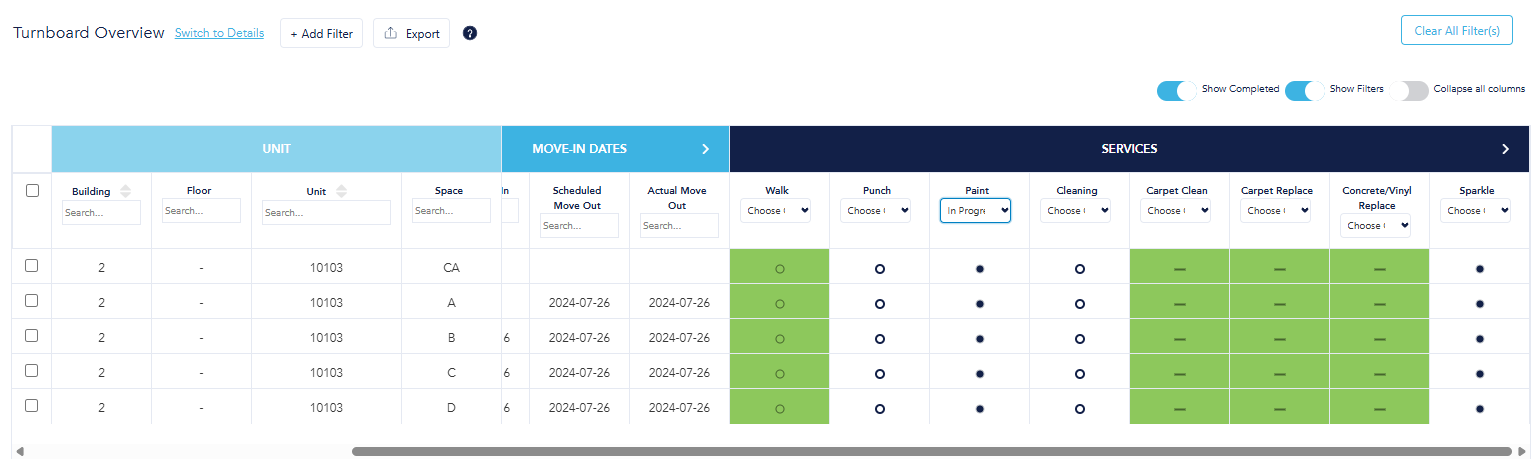The height and width of the screenshot is (465, 1531).
Task: Open the Walk filter dropdown
Action: point(776,211)
